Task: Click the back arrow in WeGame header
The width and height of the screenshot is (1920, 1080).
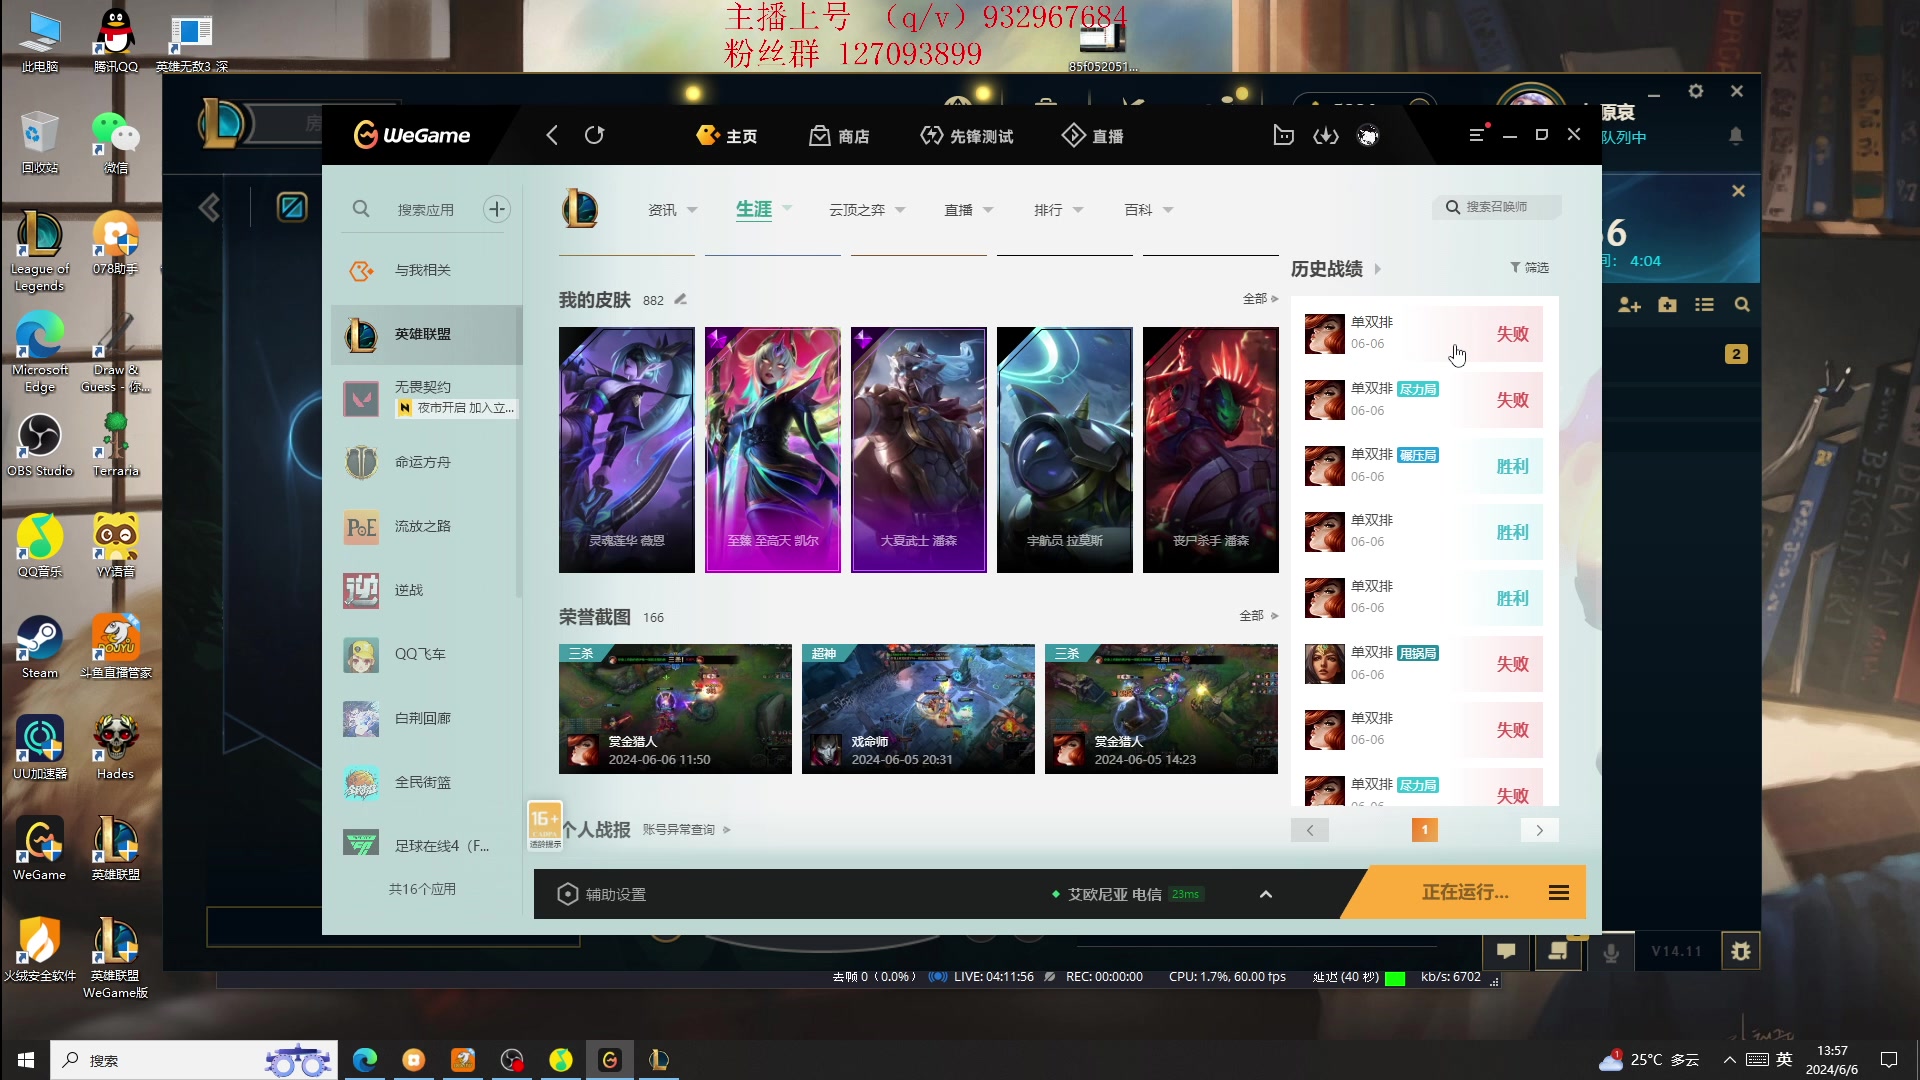Action: 552,135
